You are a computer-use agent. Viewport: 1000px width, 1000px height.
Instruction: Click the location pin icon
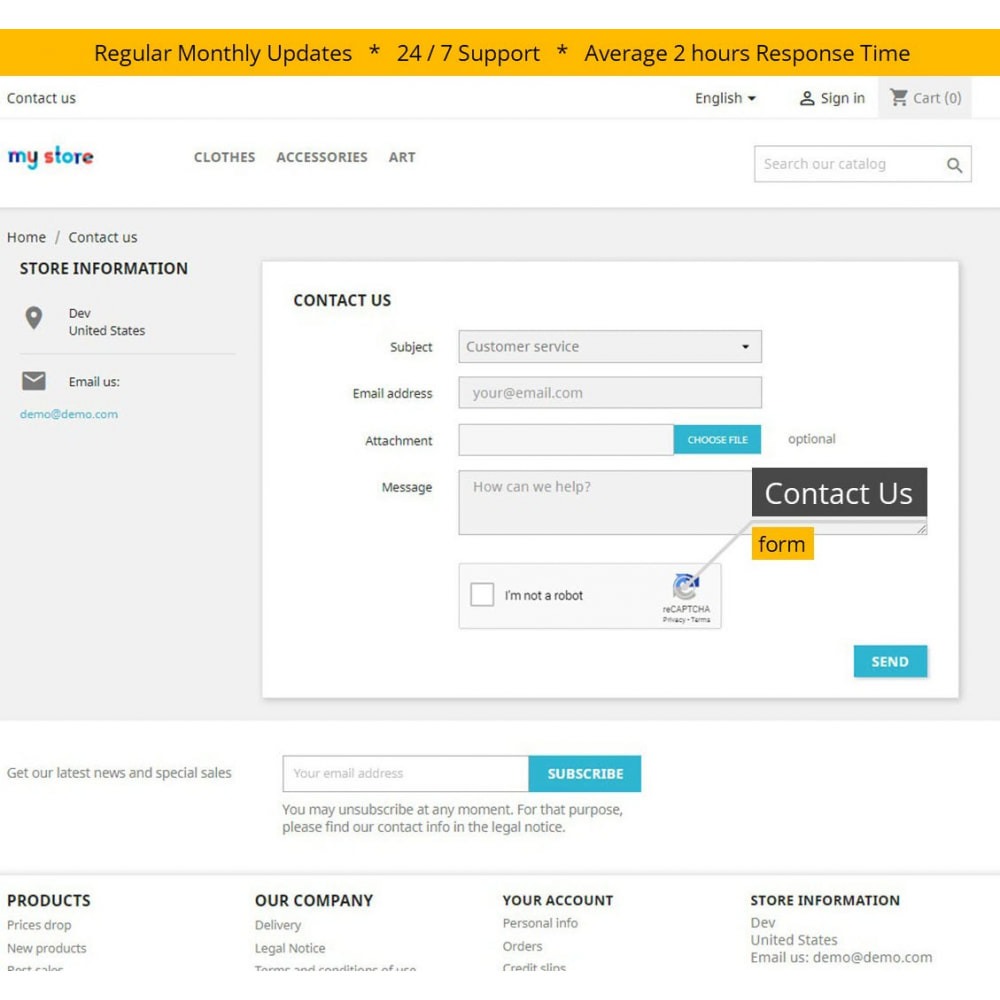coord(34,318)
